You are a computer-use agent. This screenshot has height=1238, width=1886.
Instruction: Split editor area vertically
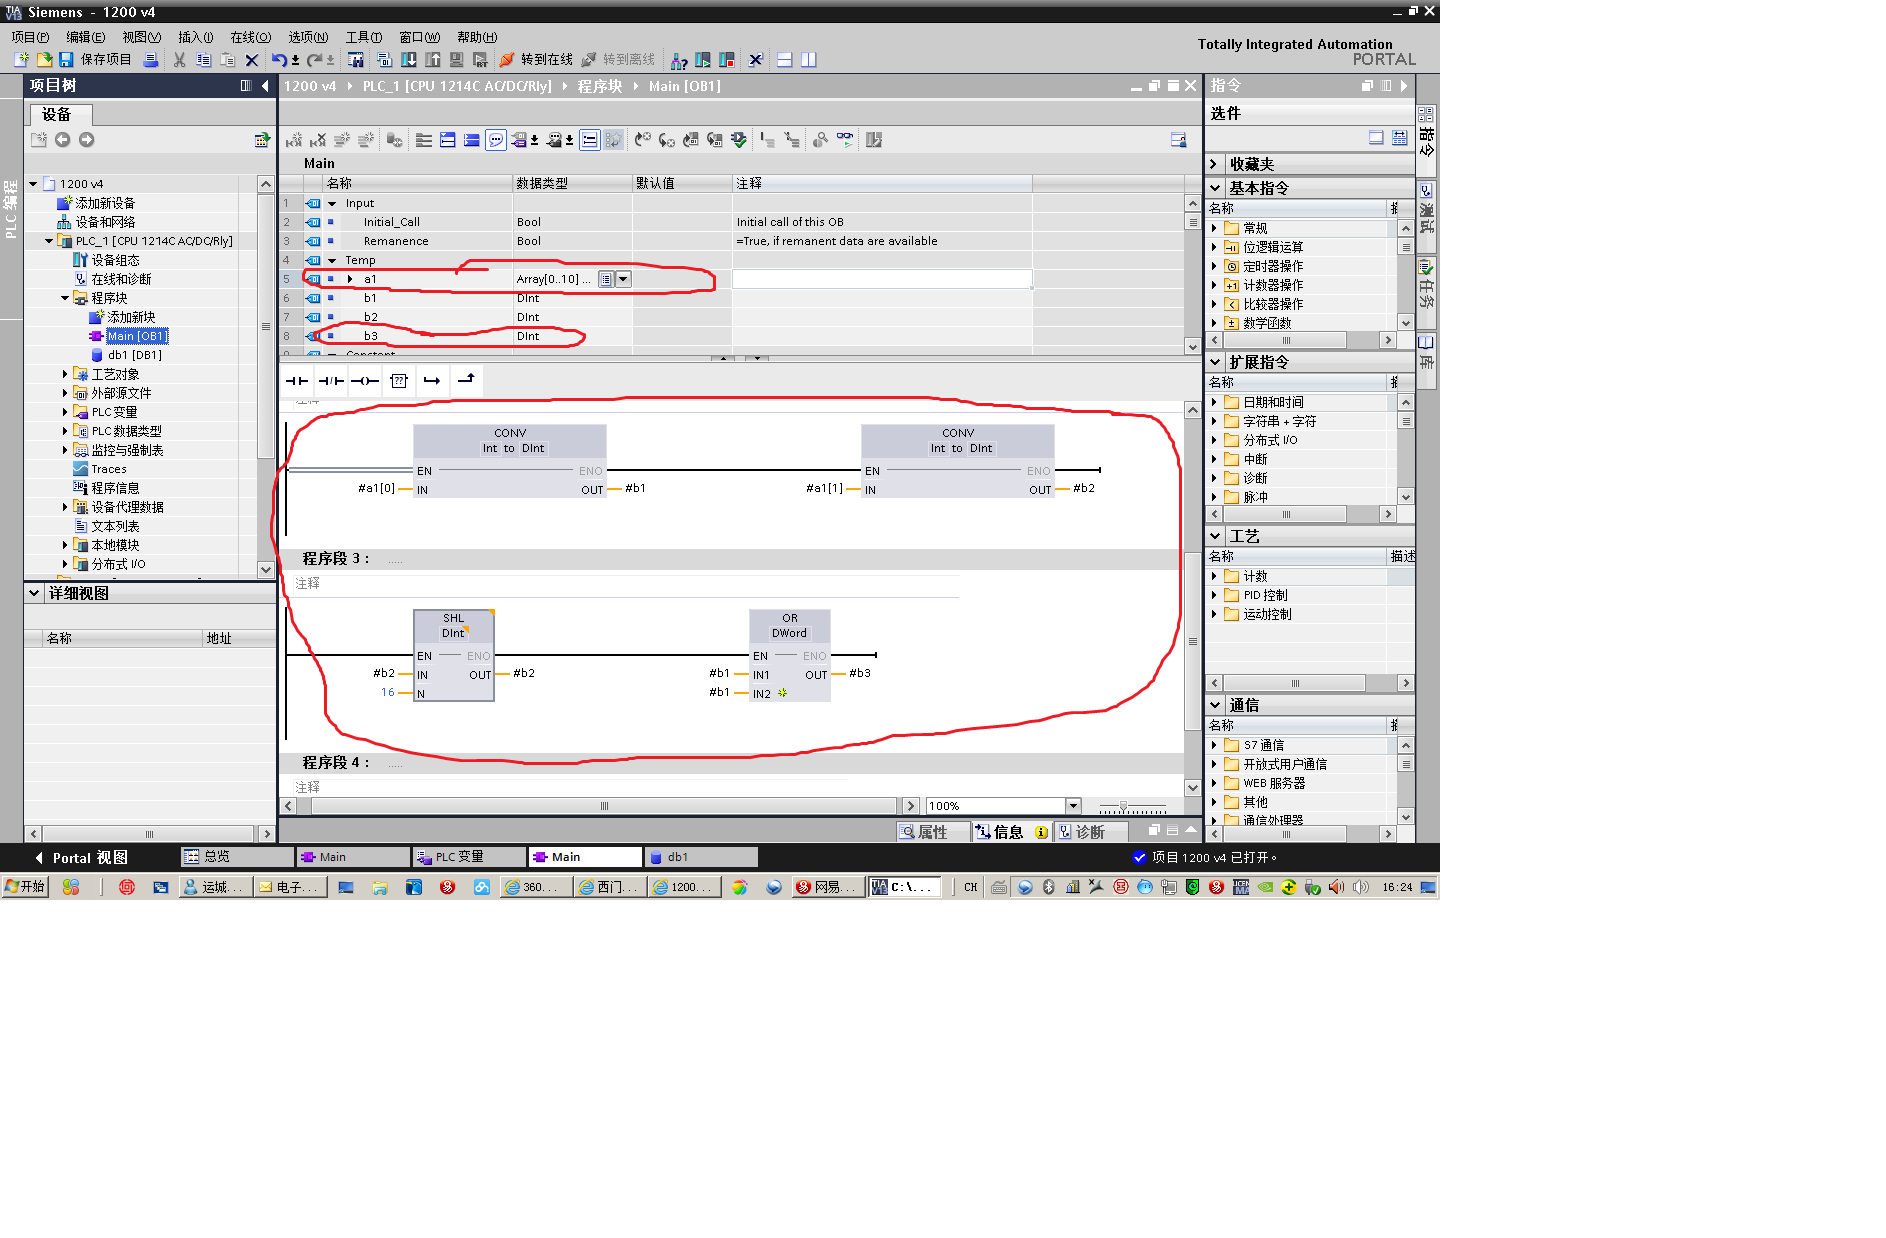click(x=809, y=60)
